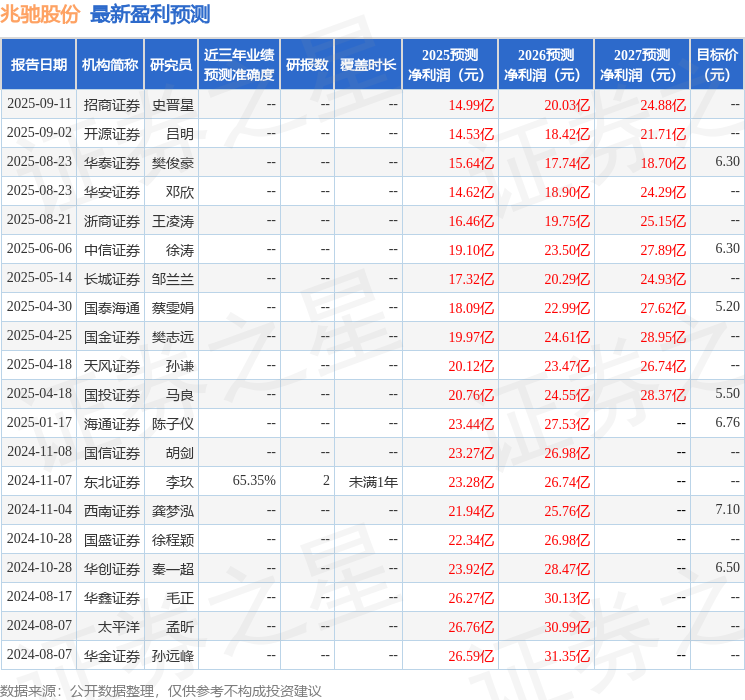Screen dimensions: 745x700
Task: Select the 国金证券 institution cell
Action: coord(112,337)
